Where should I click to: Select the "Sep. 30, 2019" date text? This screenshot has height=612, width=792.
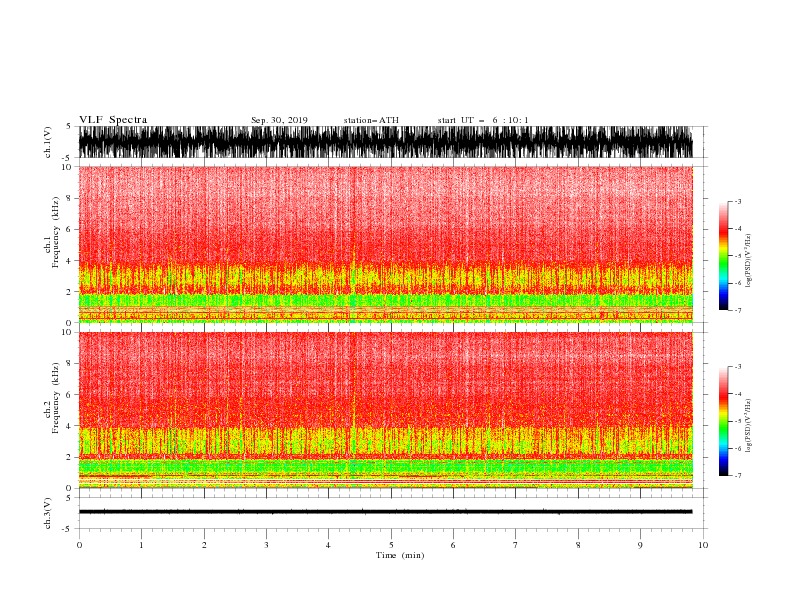click(279, 120)
